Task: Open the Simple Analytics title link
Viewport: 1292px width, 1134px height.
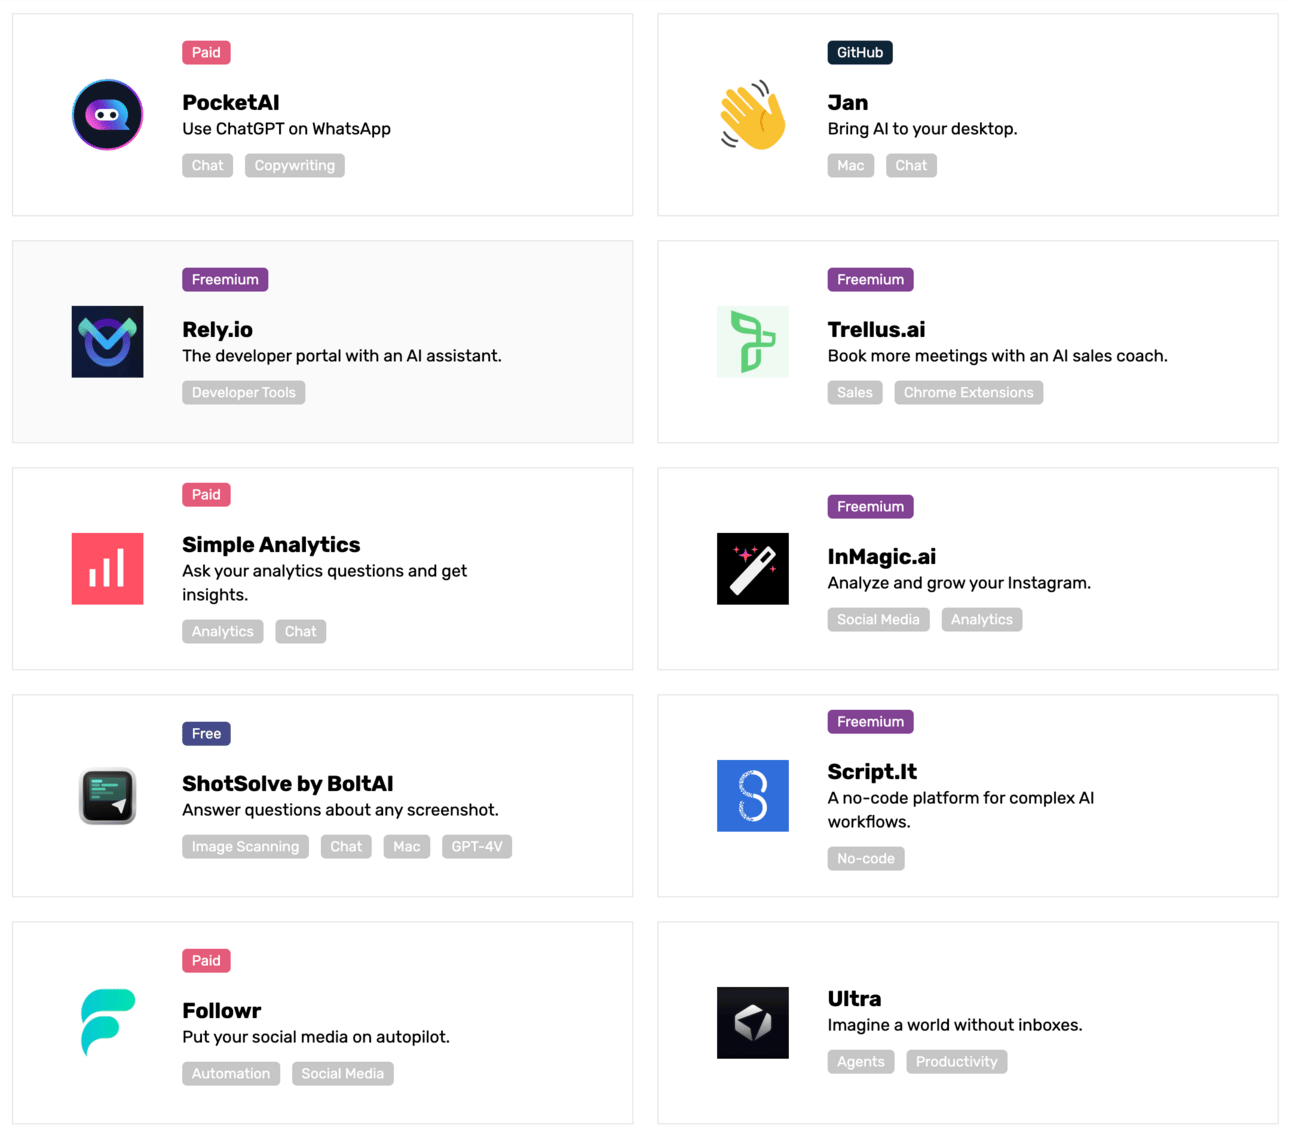Action: pyautogui.click(x=271, y=545)
